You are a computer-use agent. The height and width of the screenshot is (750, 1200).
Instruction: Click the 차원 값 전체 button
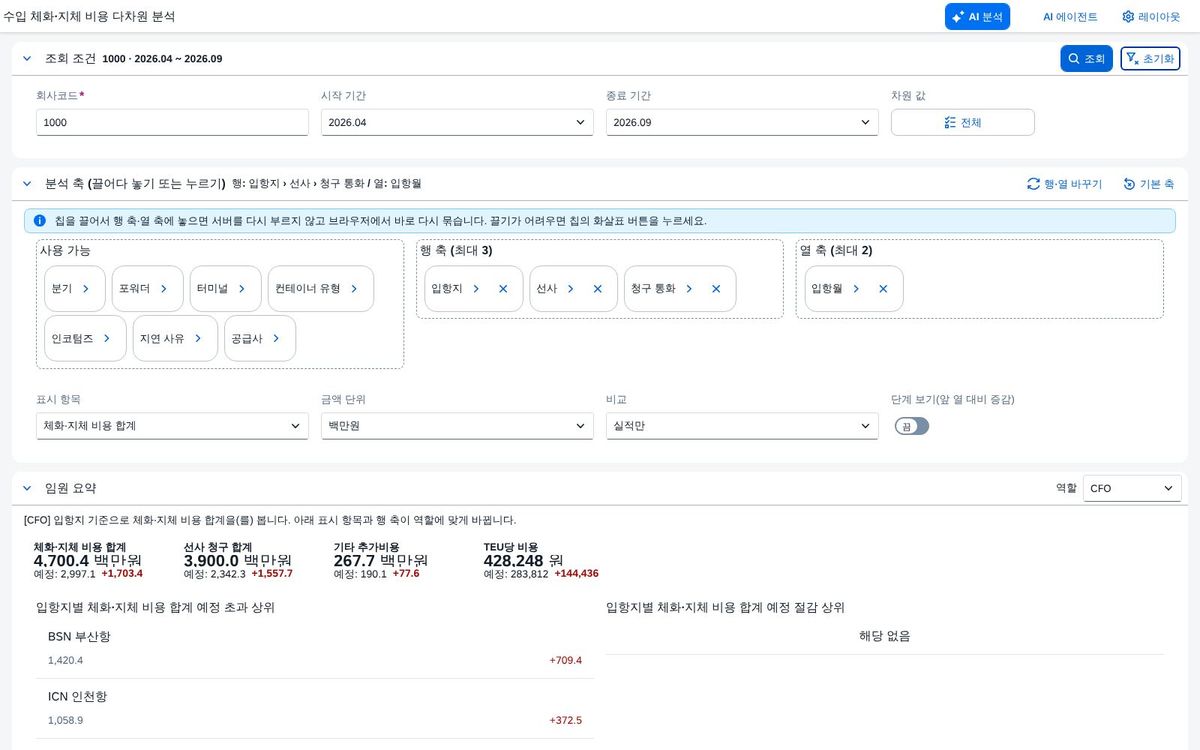[x=962, y=122]
